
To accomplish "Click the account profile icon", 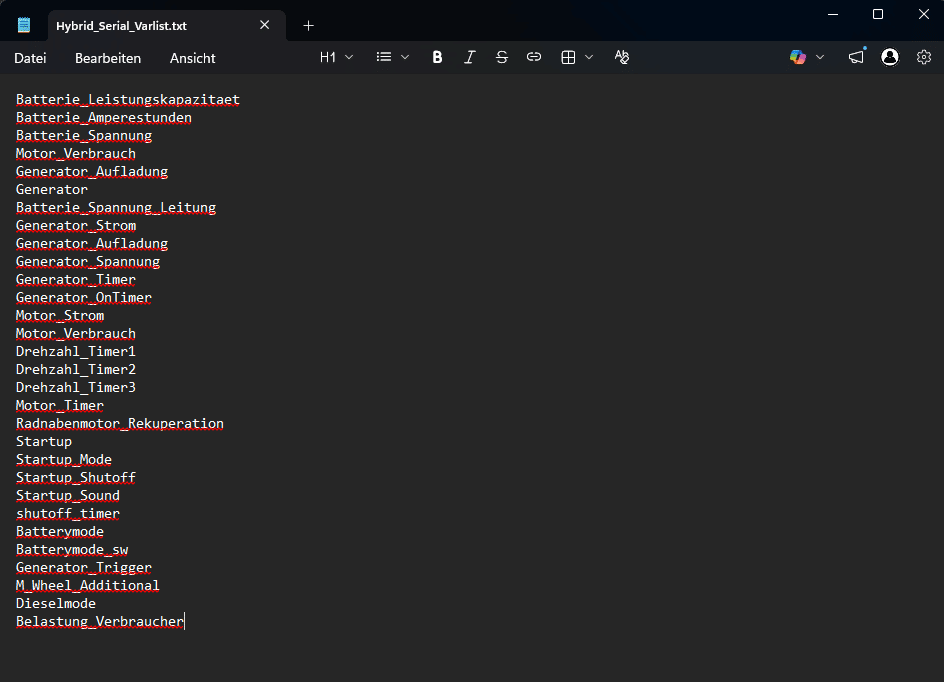I will click(x=890, y=58).
